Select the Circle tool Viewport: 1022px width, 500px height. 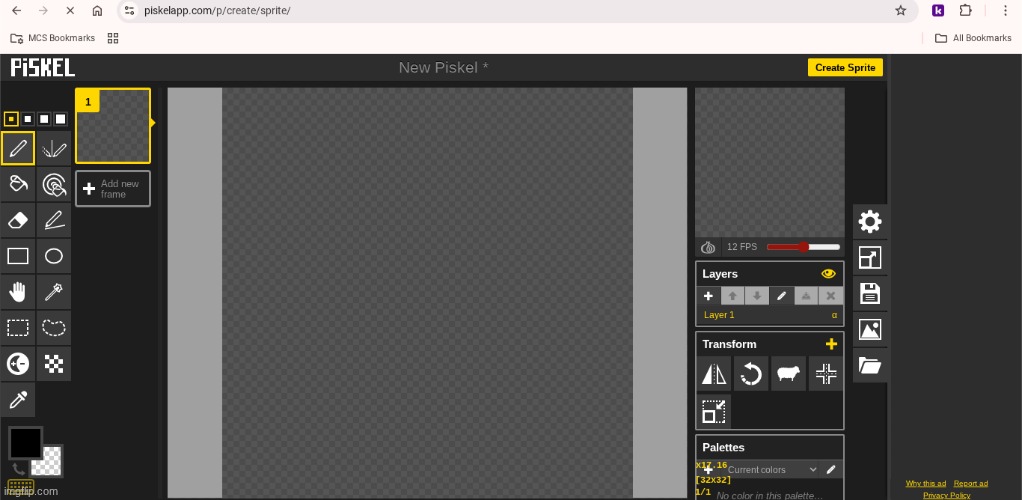coord(54,256)
